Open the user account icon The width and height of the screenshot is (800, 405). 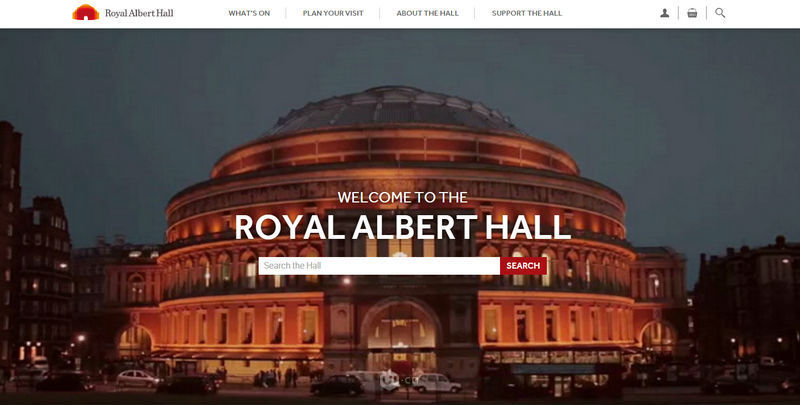(664, 13)
